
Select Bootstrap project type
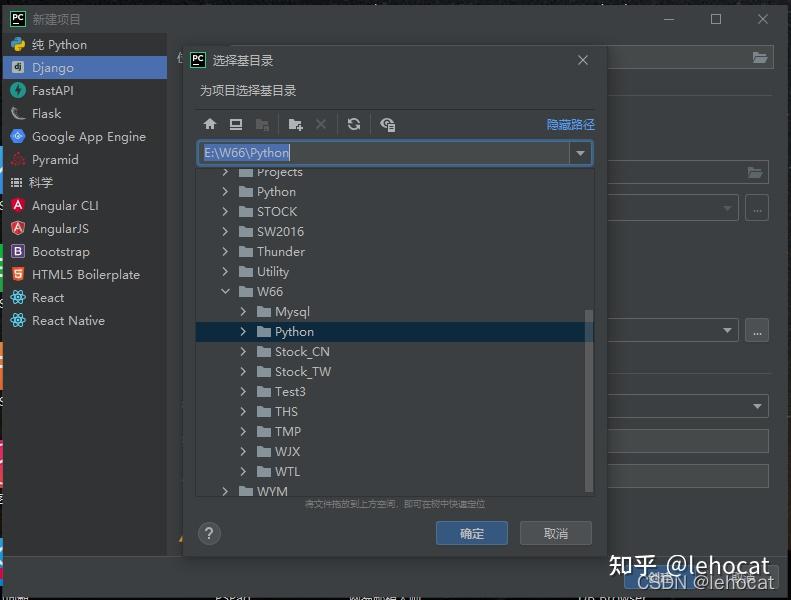pos(85,251)
